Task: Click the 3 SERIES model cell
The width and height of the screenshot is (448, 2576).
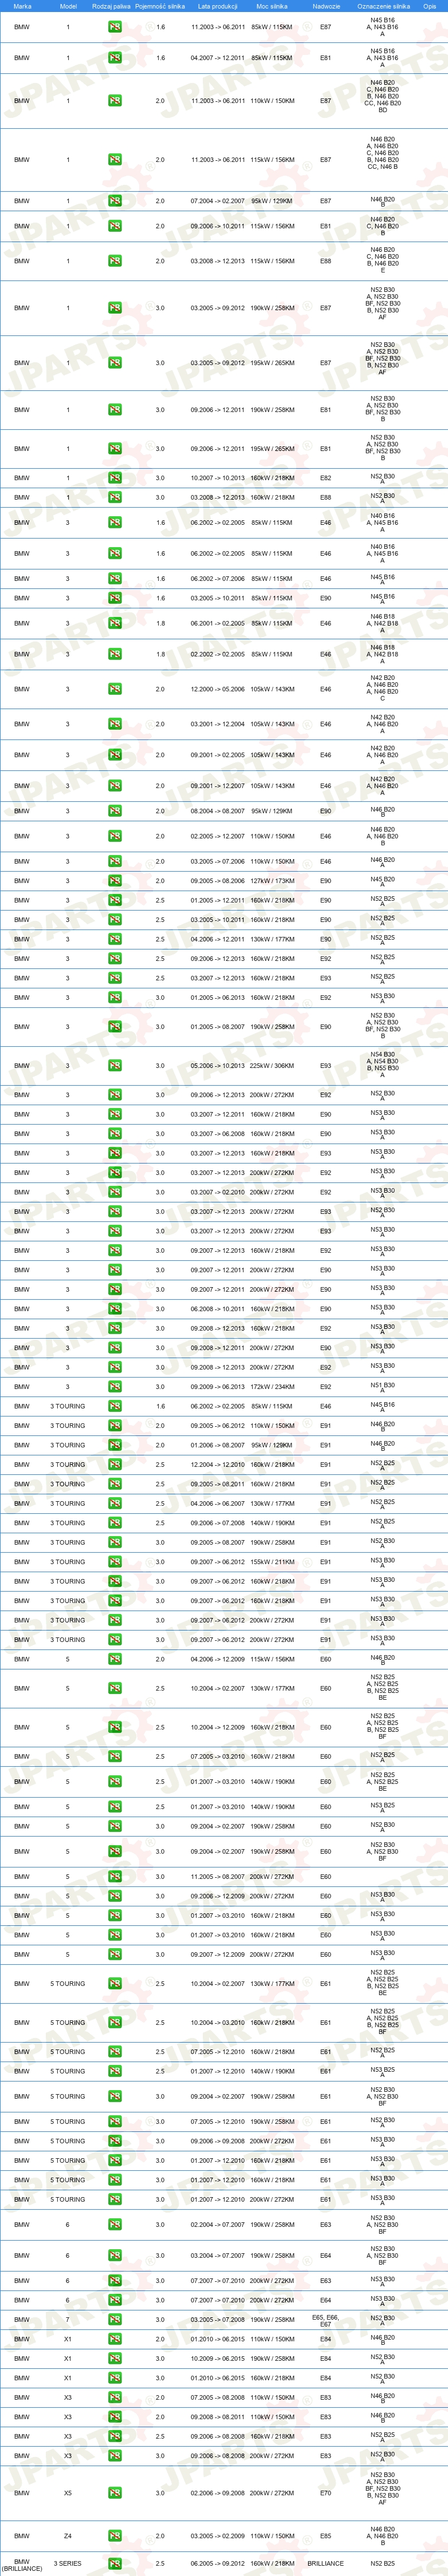Action: 68,2564
